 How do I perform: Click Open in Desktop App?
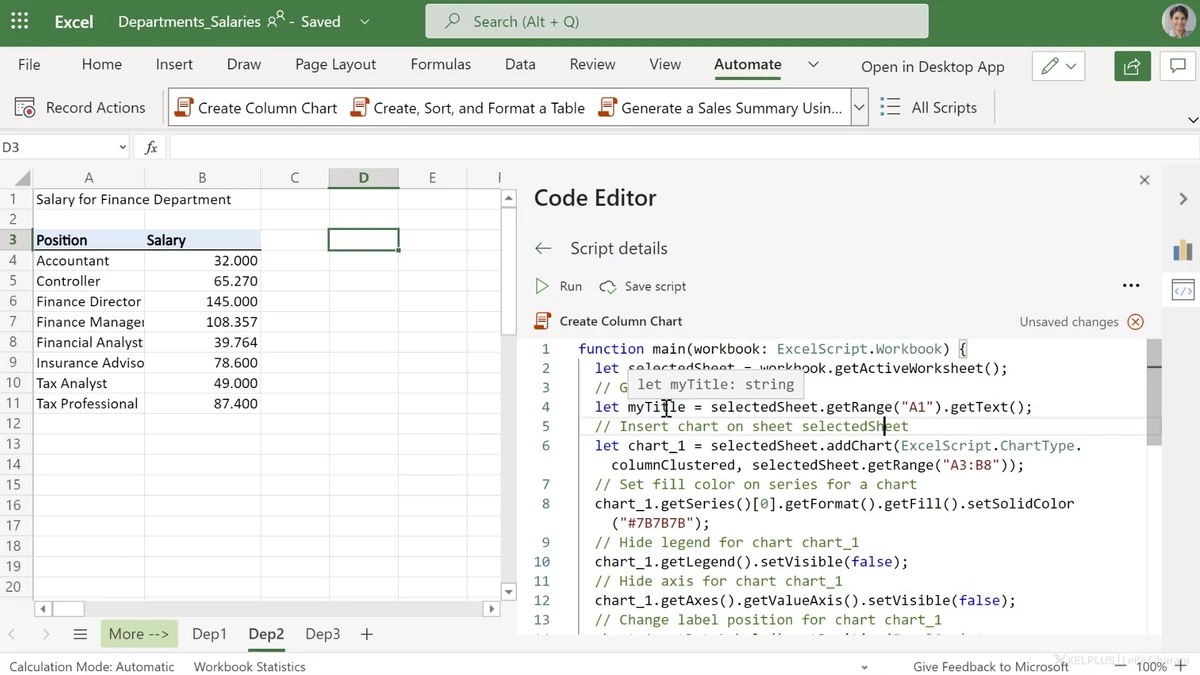tap(932, 66)
